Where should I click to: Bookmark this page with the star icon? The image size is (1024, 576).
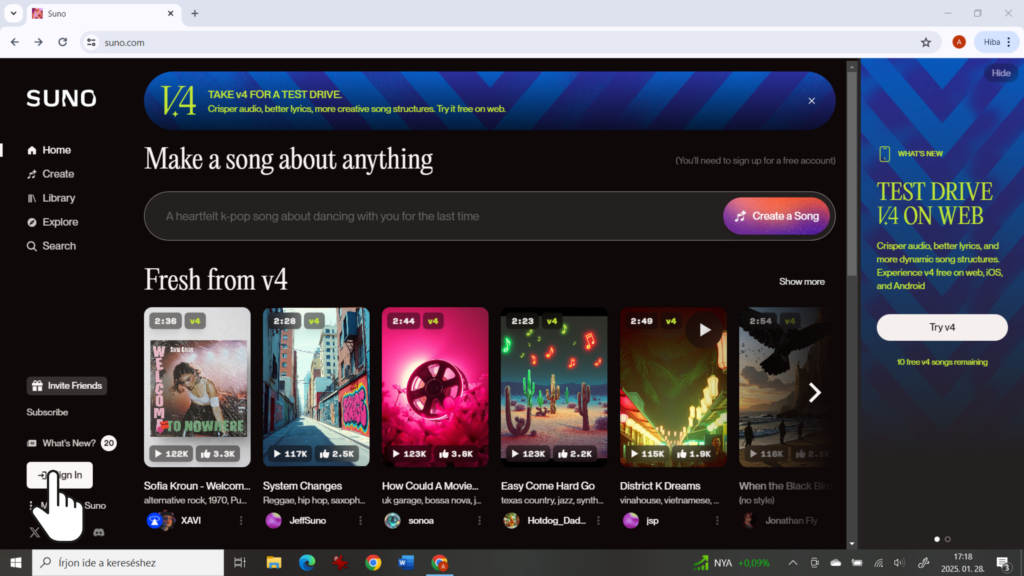click(925, 42)
